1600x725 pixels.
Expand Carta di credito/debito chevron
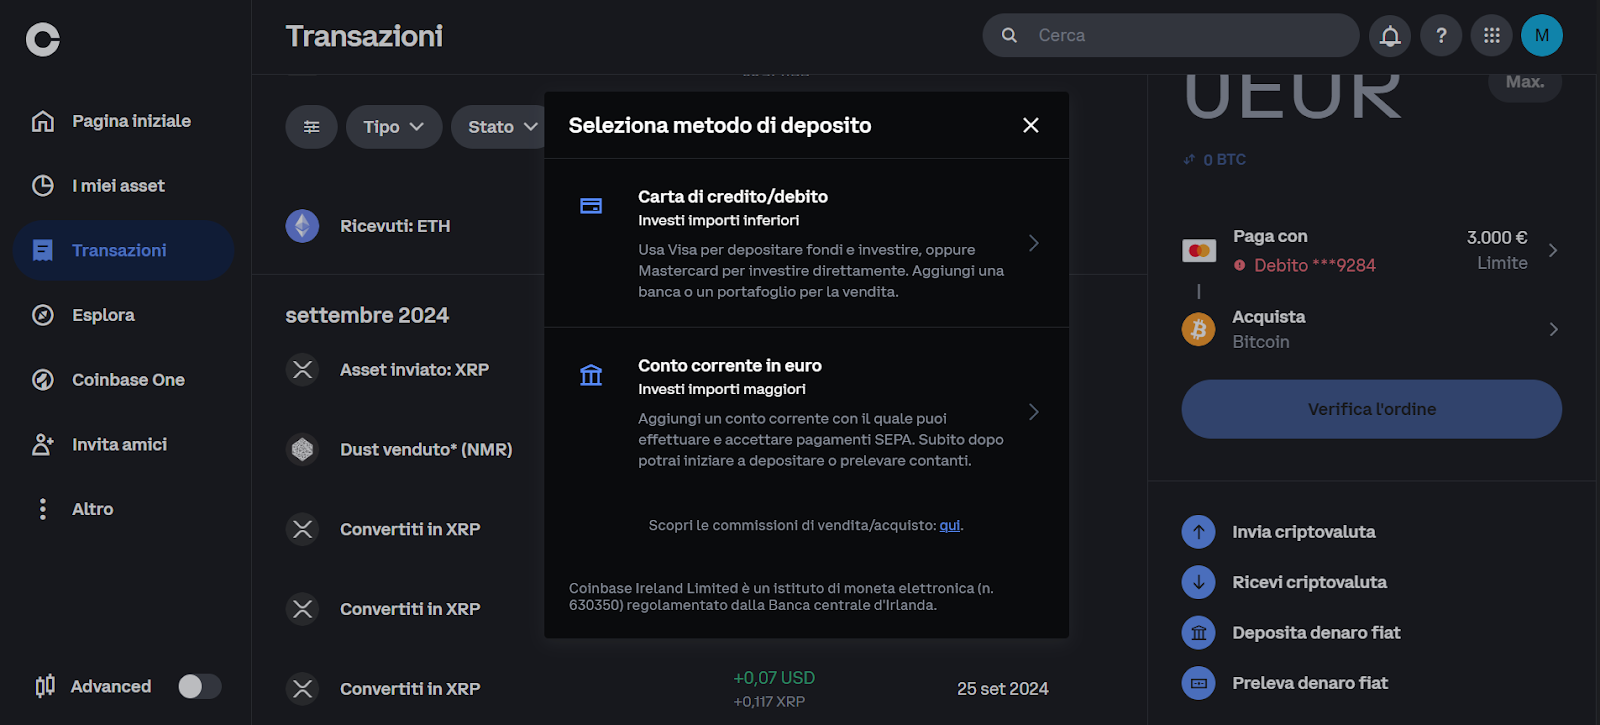click(1034, 243)
